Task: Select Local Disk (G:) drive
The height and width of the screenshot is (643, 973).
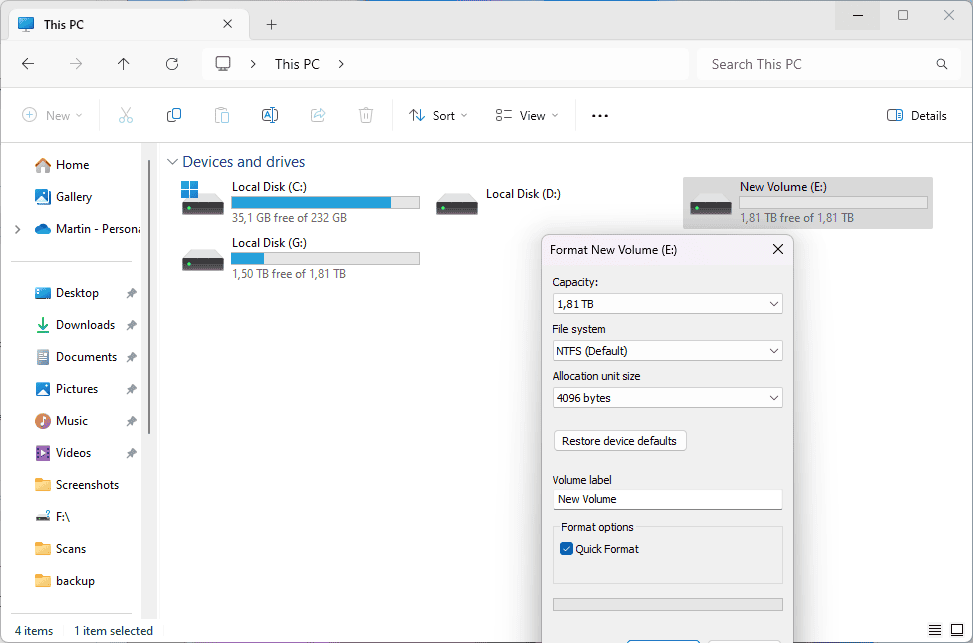Action: click(x=300, y=258)
